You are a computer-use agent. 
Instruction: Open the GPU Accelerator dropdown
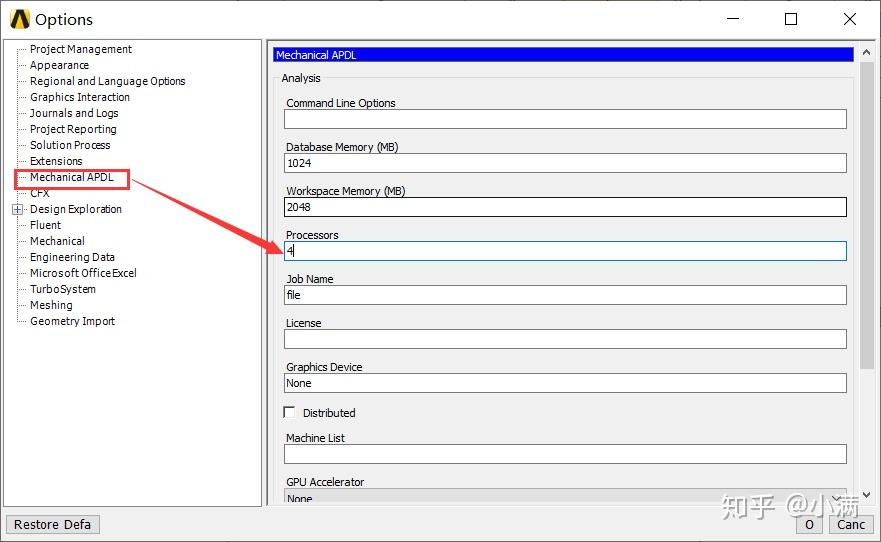point(565,497)
